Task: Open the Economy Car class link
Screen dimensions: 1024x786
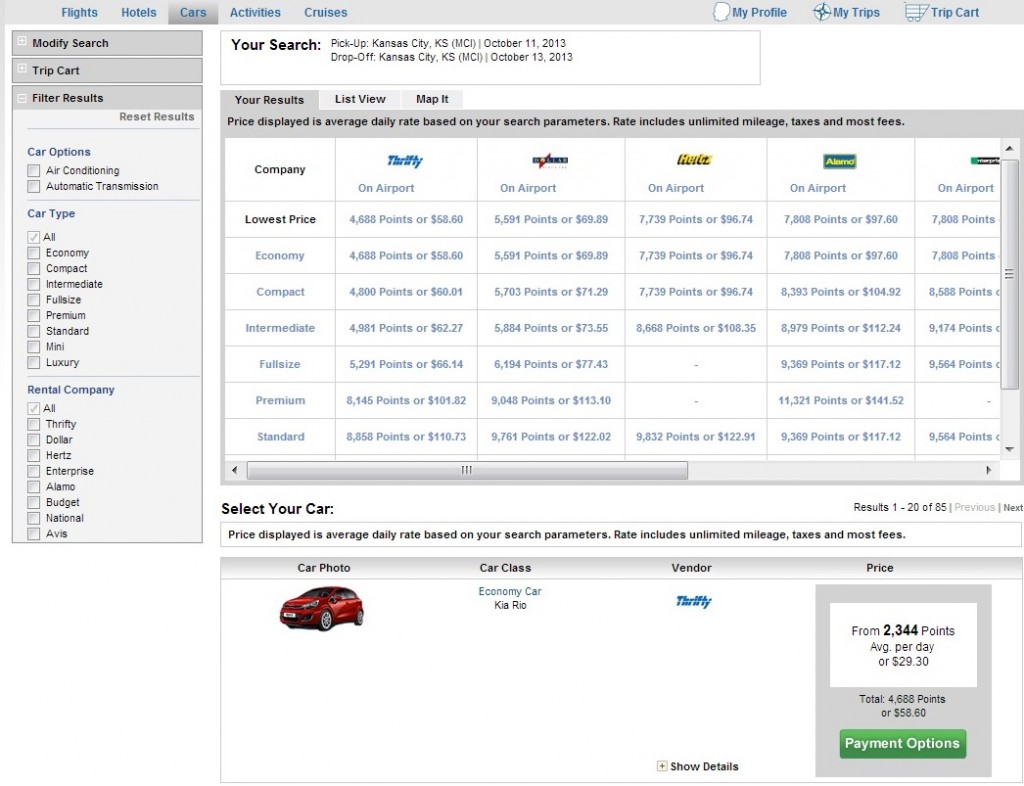Action: click(509, 591)
